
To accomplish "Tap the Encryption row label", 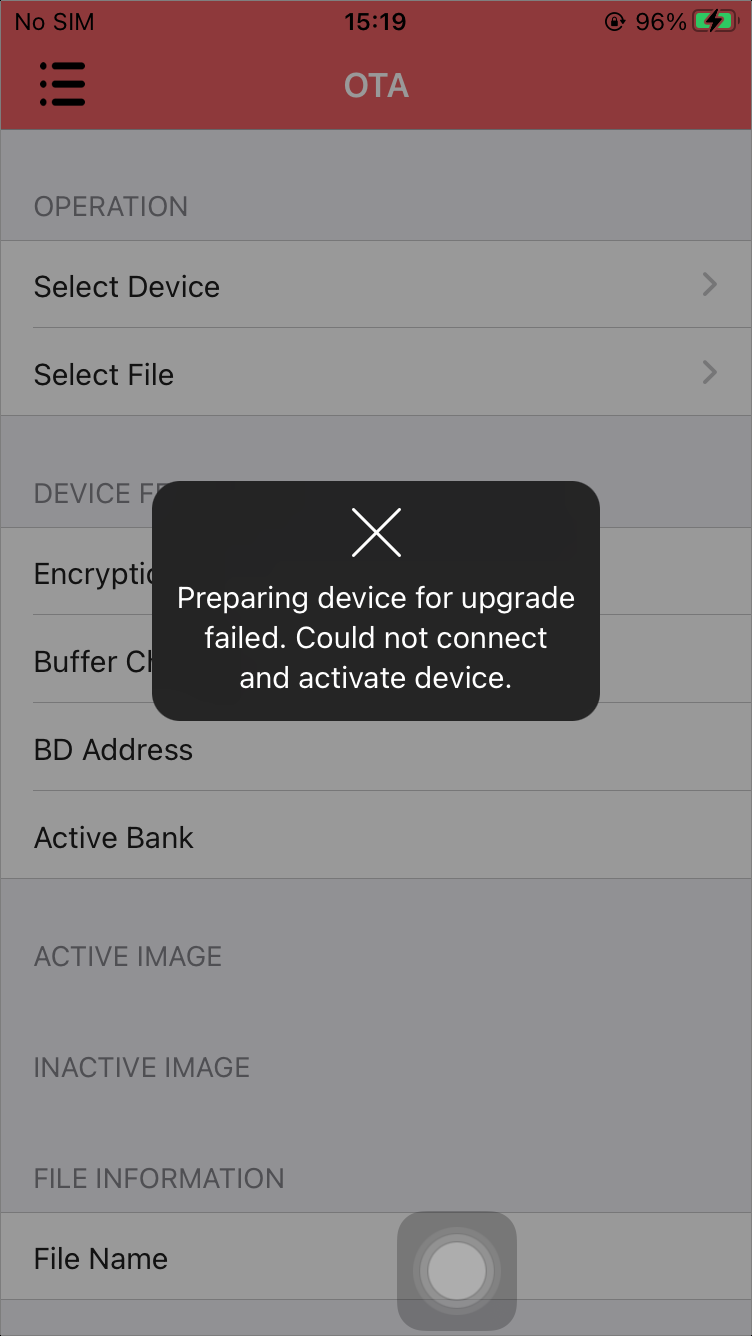I will pos(93,574).
